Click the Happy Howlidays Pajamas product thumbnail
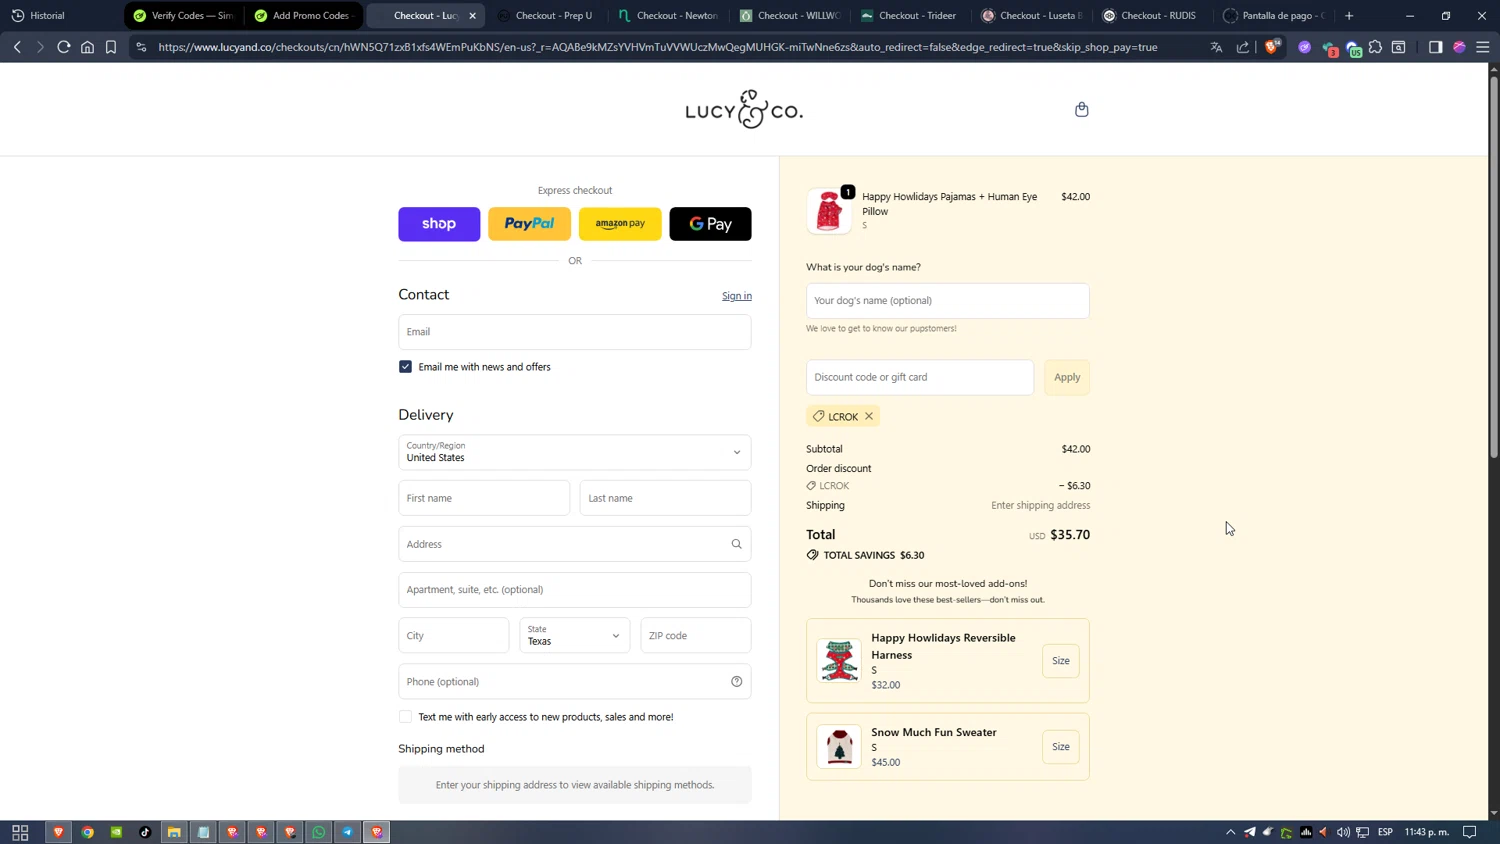The image size is (1500, 844). [829, 211]
